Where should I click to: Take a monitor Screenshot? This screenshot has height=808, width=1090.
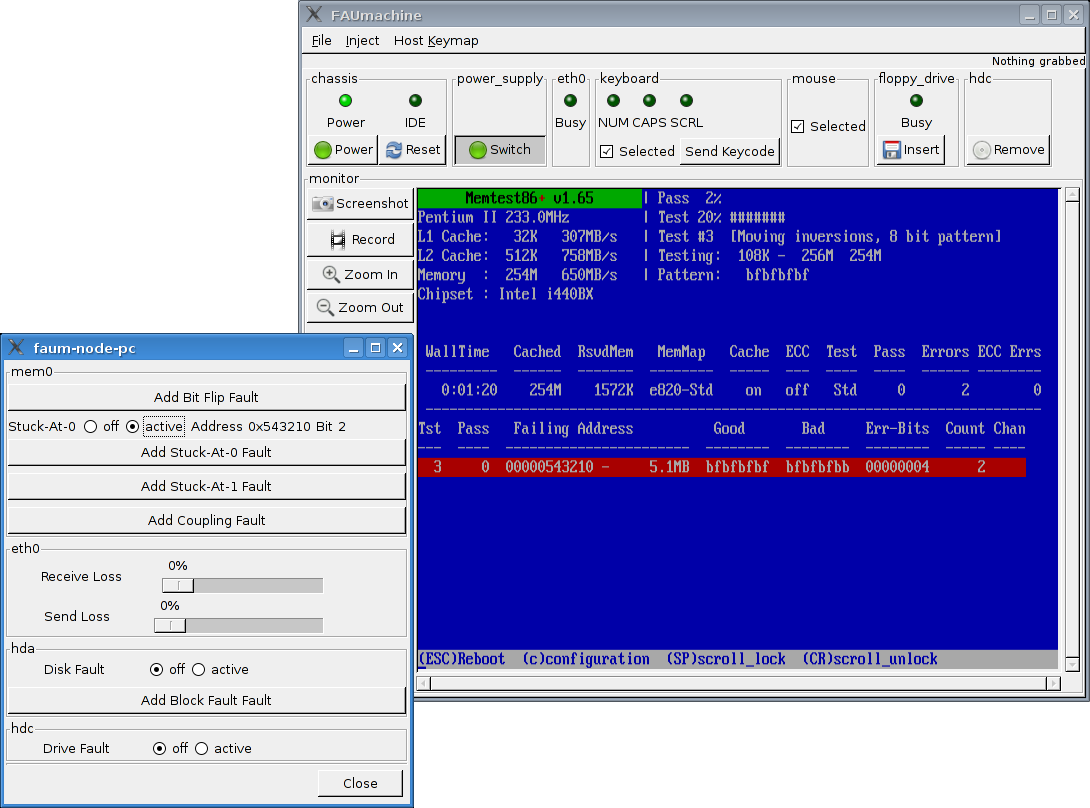tap(360, 204)
